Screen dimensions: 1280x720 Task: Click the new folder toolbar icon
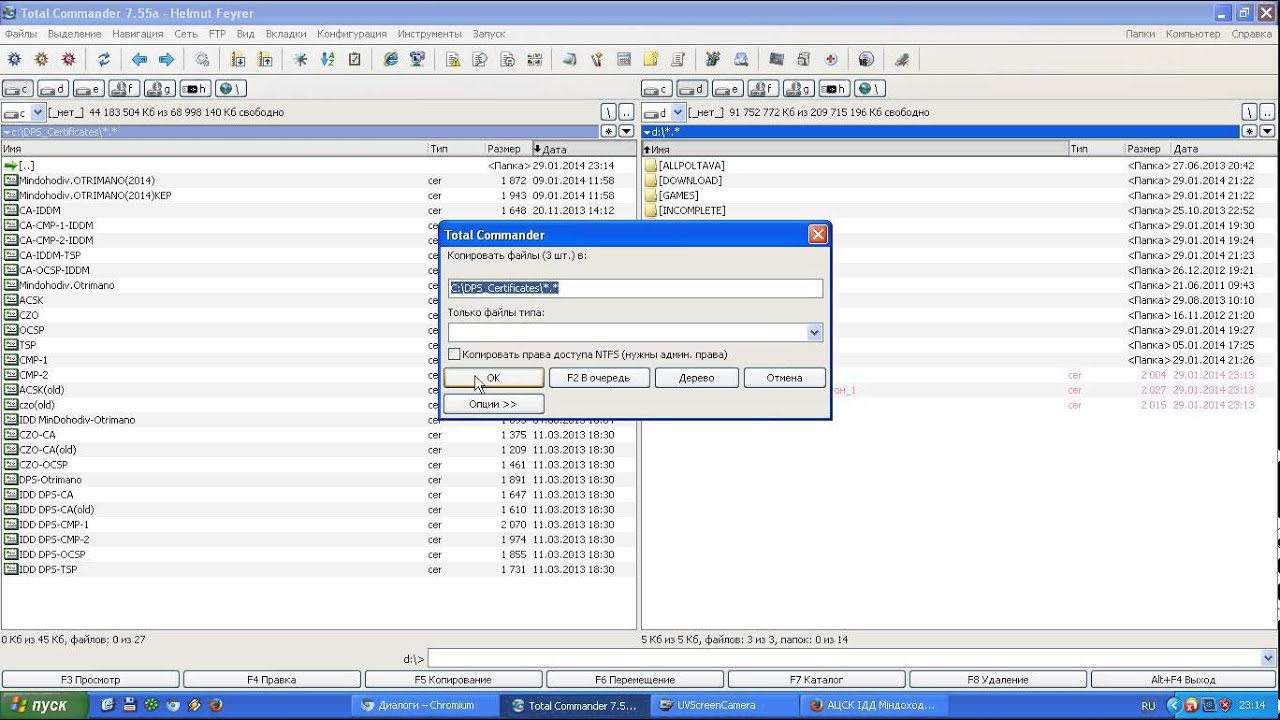(x=650, y=59)
